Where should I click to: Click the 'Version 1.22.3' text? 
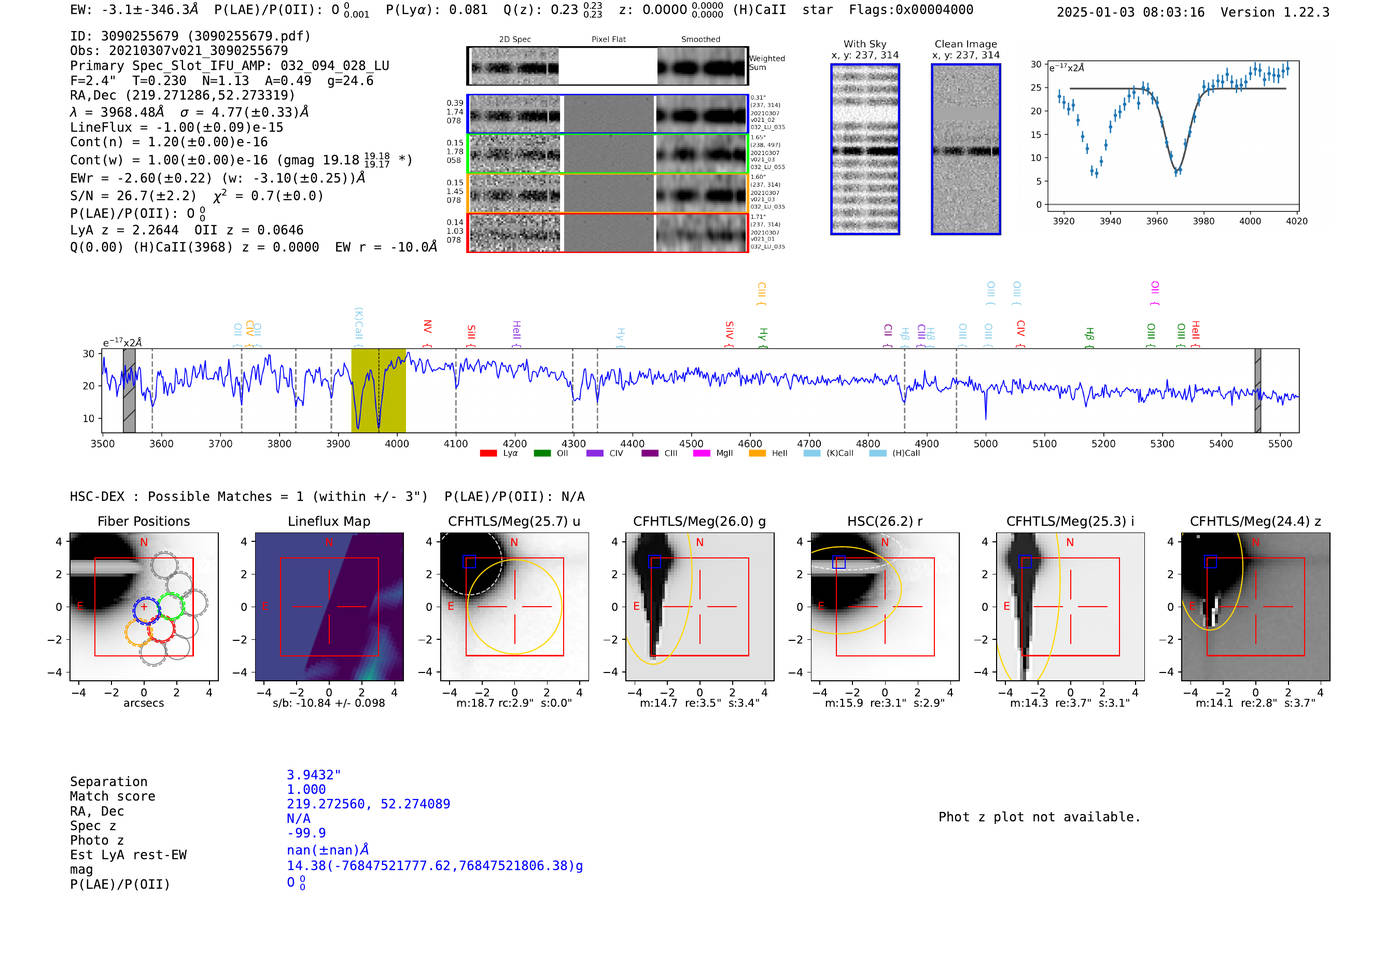[1275, 12]
